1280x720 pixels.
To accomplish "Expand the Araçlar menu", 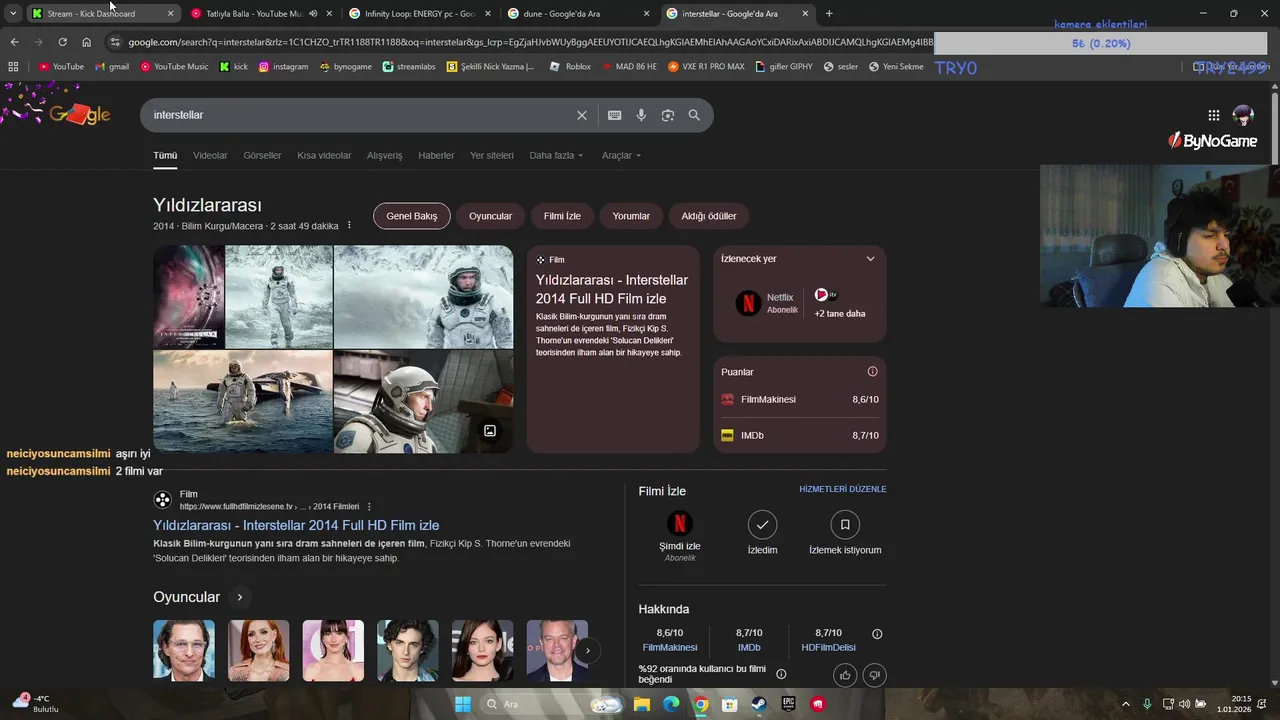I will tap(621, 156).
